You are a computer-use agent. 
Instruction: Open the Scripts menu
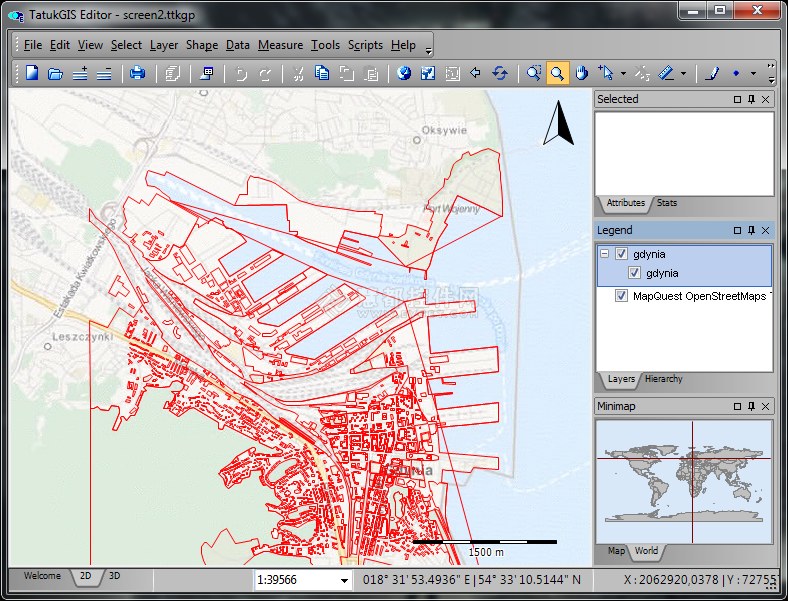(365, 45)
